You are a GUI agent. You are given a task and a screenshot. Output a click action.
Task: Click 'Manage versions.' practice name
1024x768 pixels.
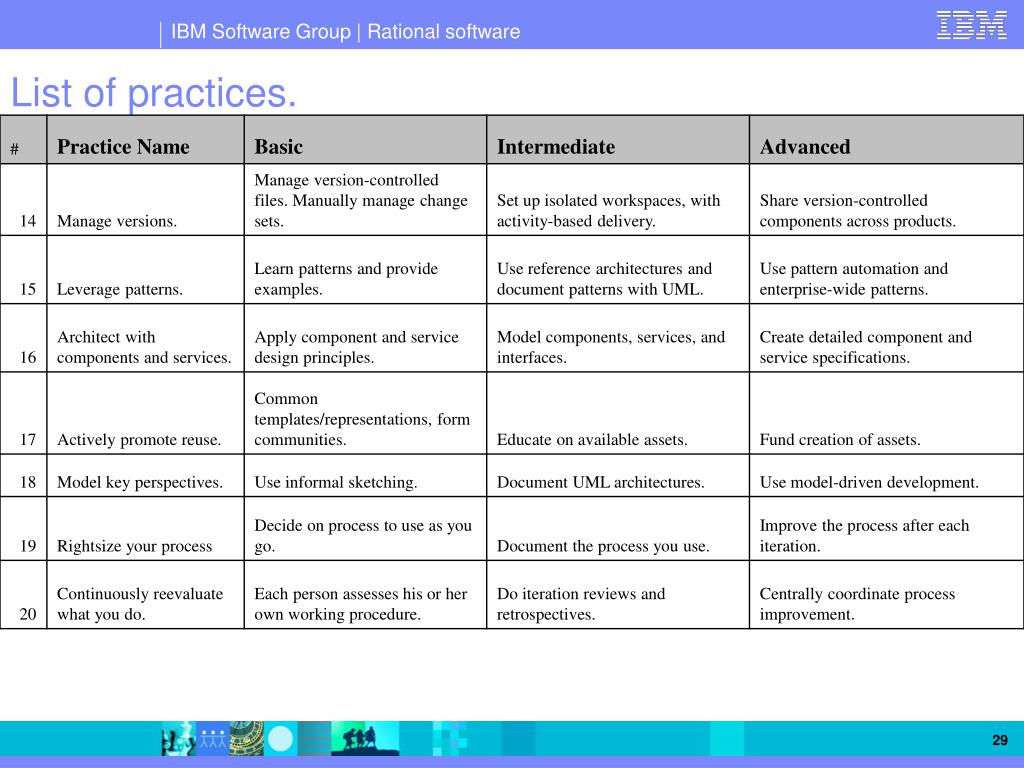pyautogui.click(x=117, y=221)
